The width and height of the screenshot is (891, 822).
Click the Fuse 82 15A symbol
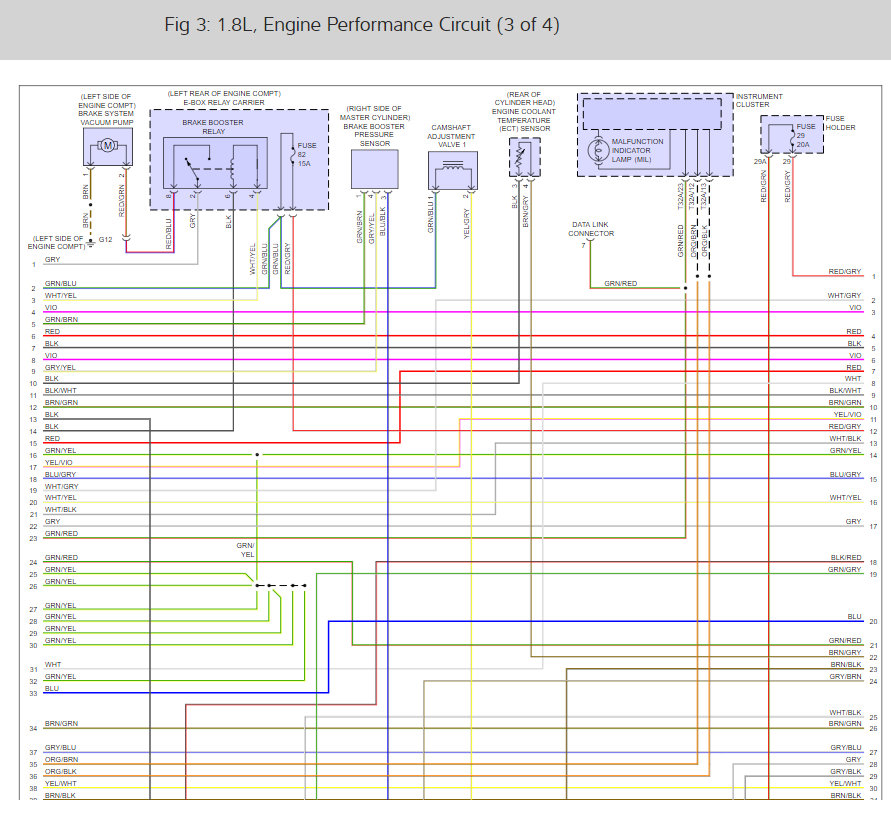click(293, 156)
